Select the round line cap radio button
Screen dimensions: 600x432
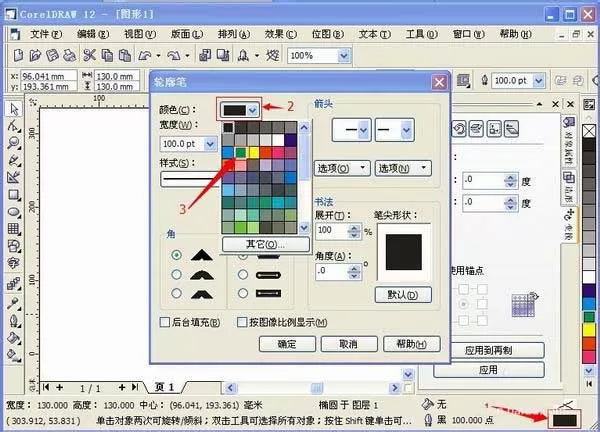click(243, 274)
